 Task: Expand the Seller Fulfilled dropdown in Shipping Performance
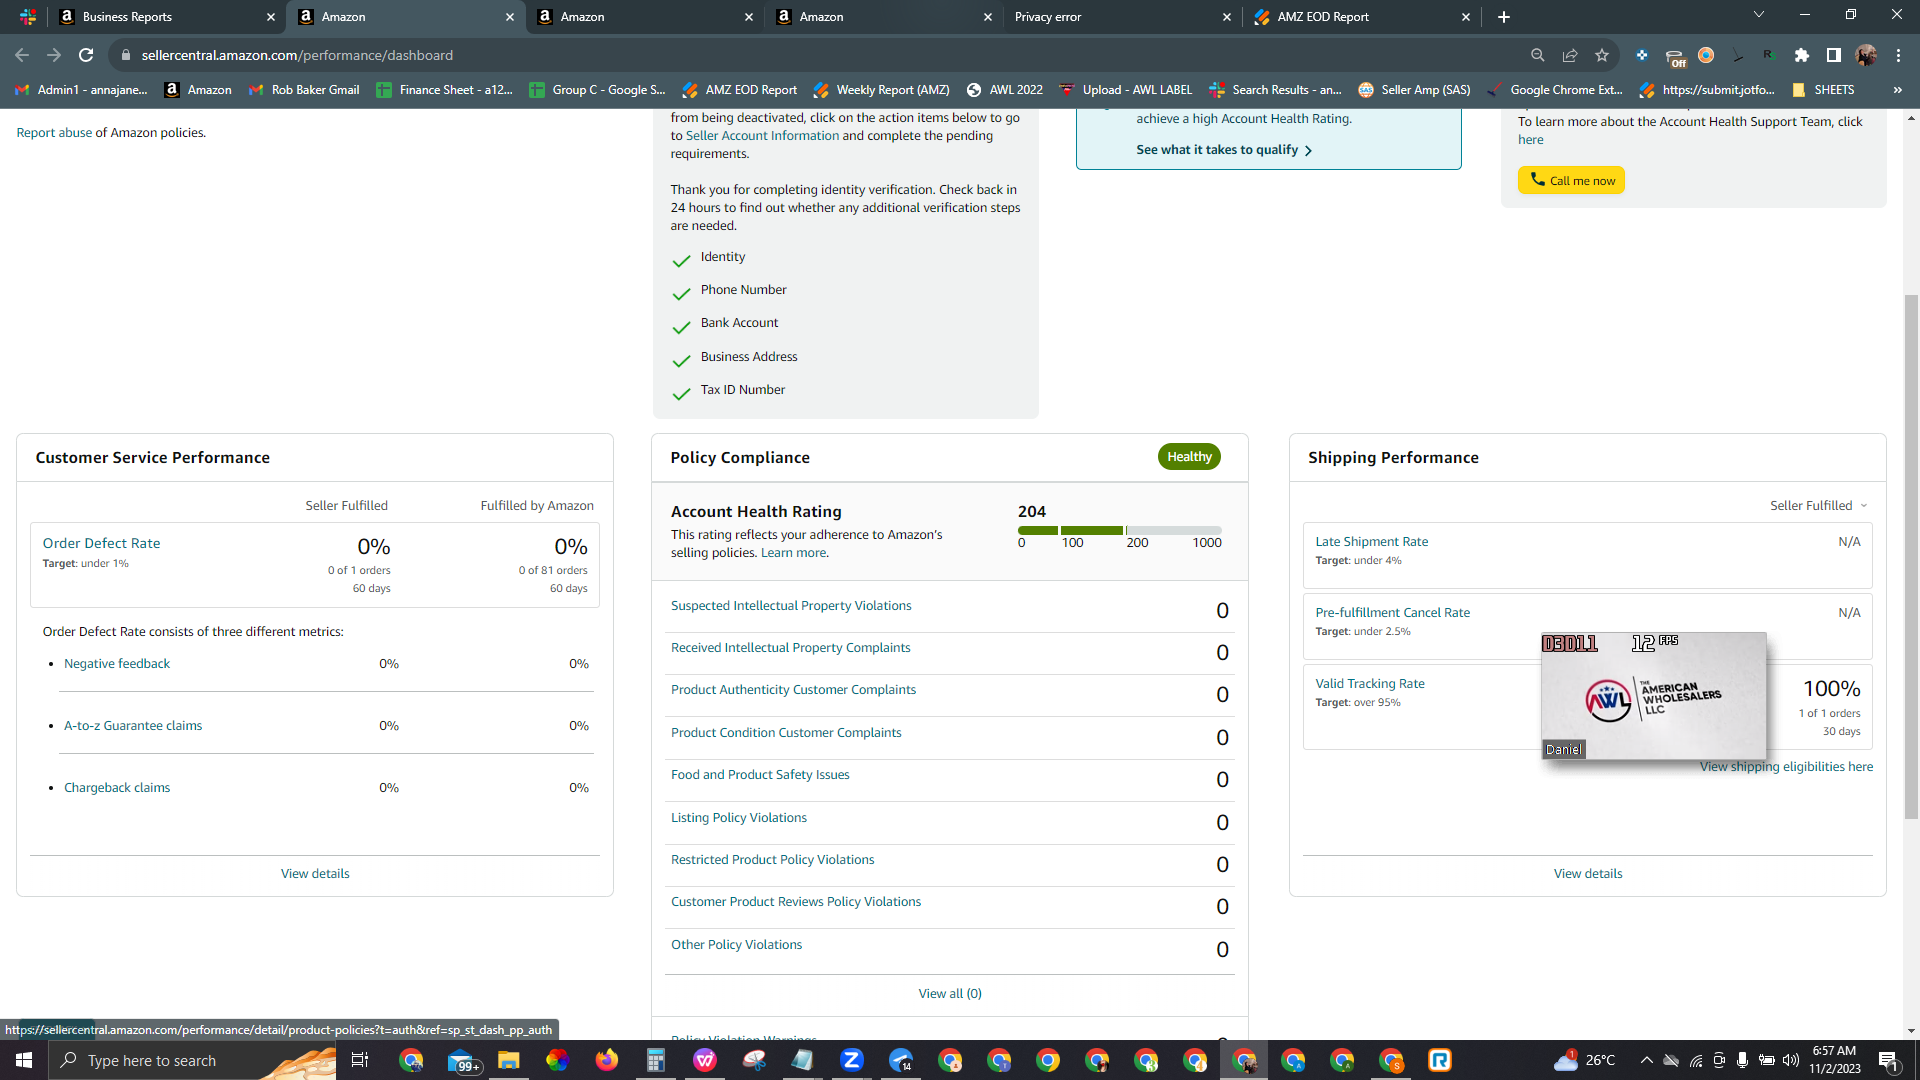(x=1818, y=505)
